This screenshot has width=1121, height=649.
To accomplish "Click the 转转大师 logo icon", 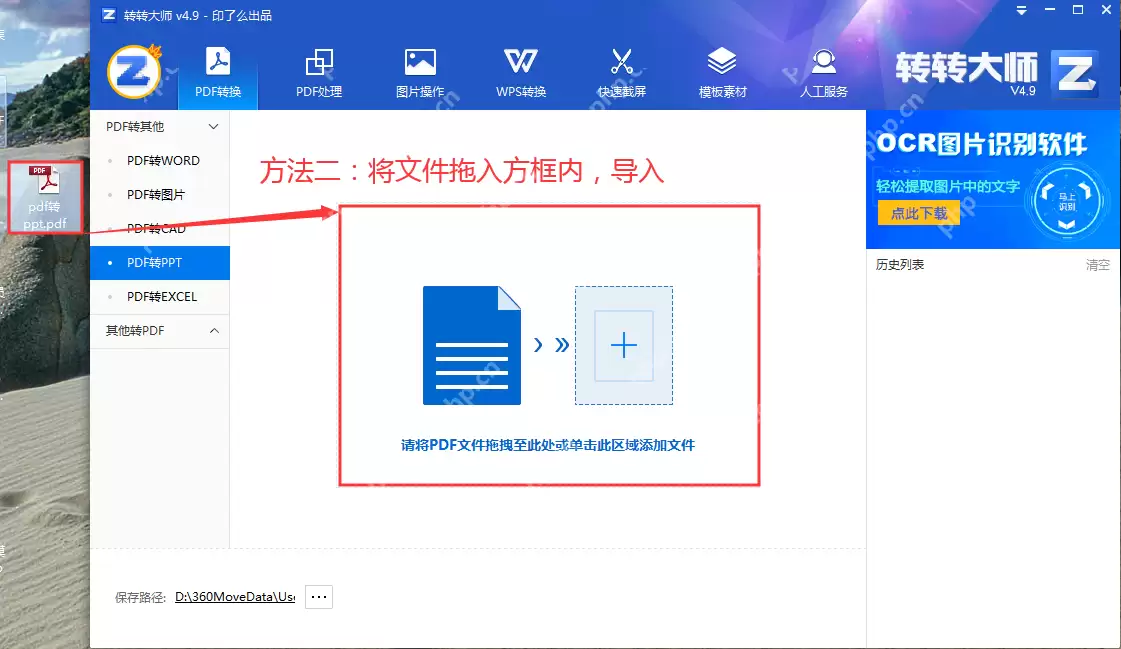I will [x=135, y=70].
